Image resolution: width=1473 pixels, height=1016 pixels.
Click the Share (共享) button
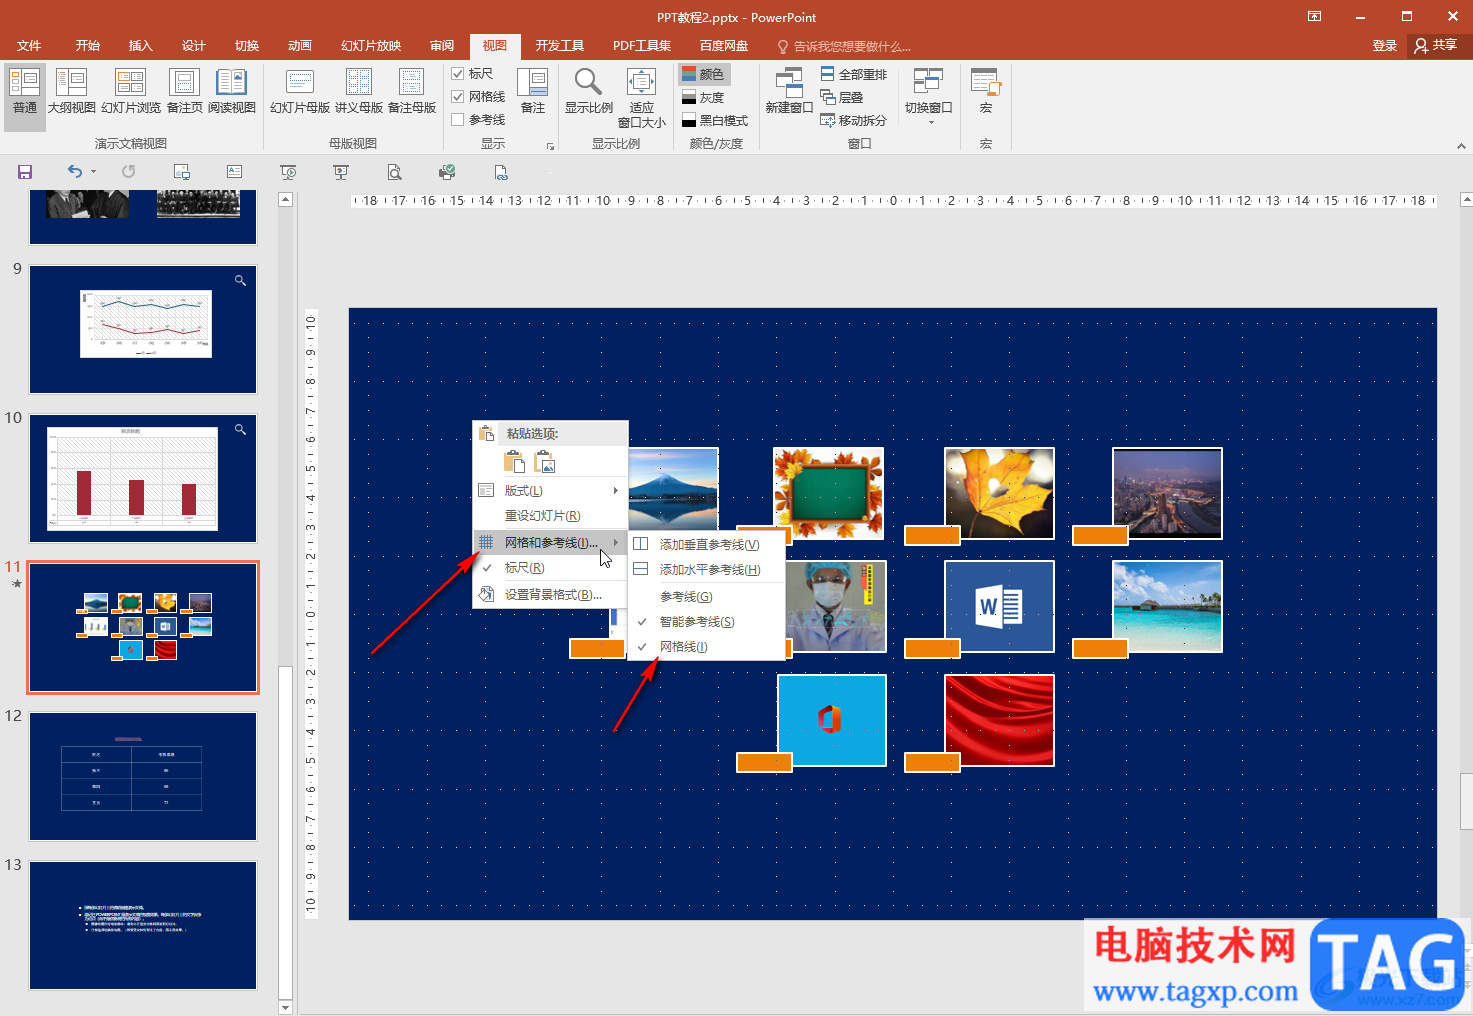coord(1436,46)
